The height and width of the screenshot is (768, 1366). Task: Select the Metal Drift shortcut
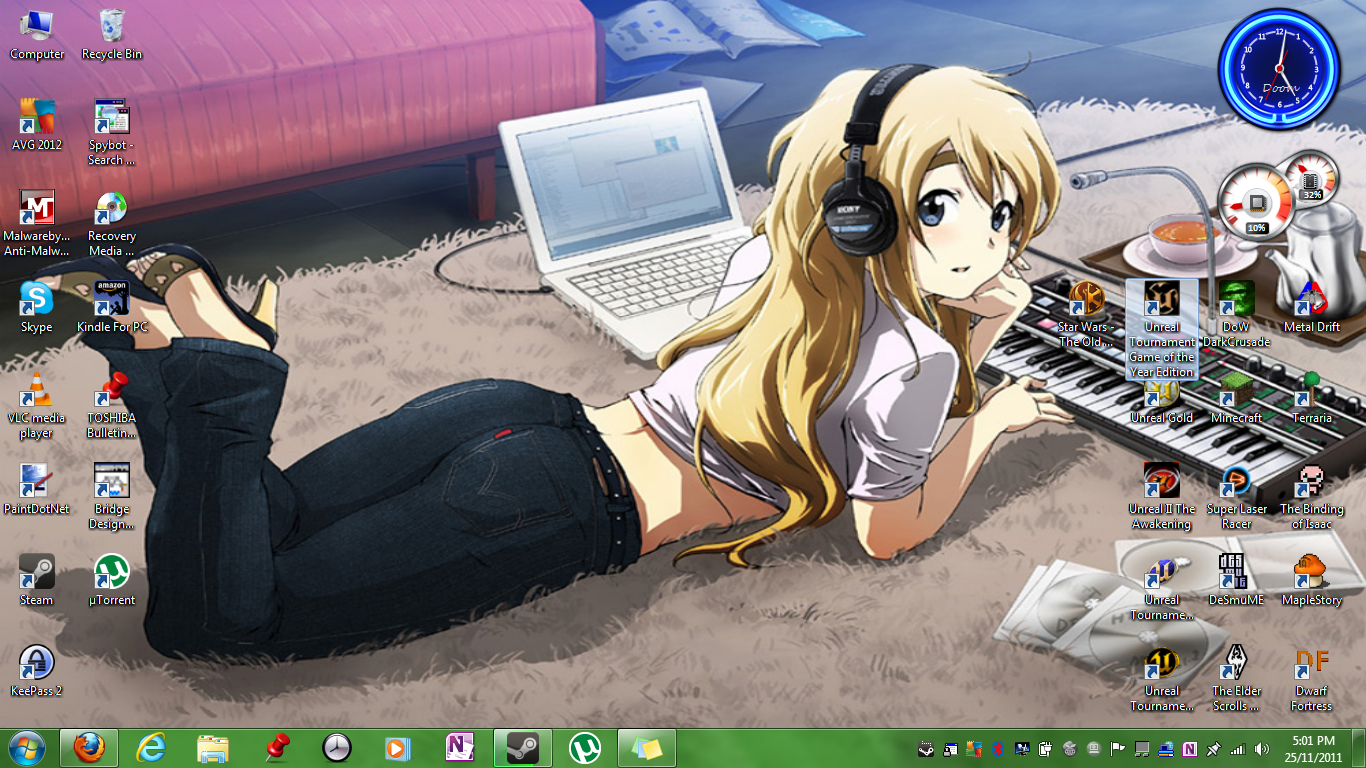[1312, 307]
